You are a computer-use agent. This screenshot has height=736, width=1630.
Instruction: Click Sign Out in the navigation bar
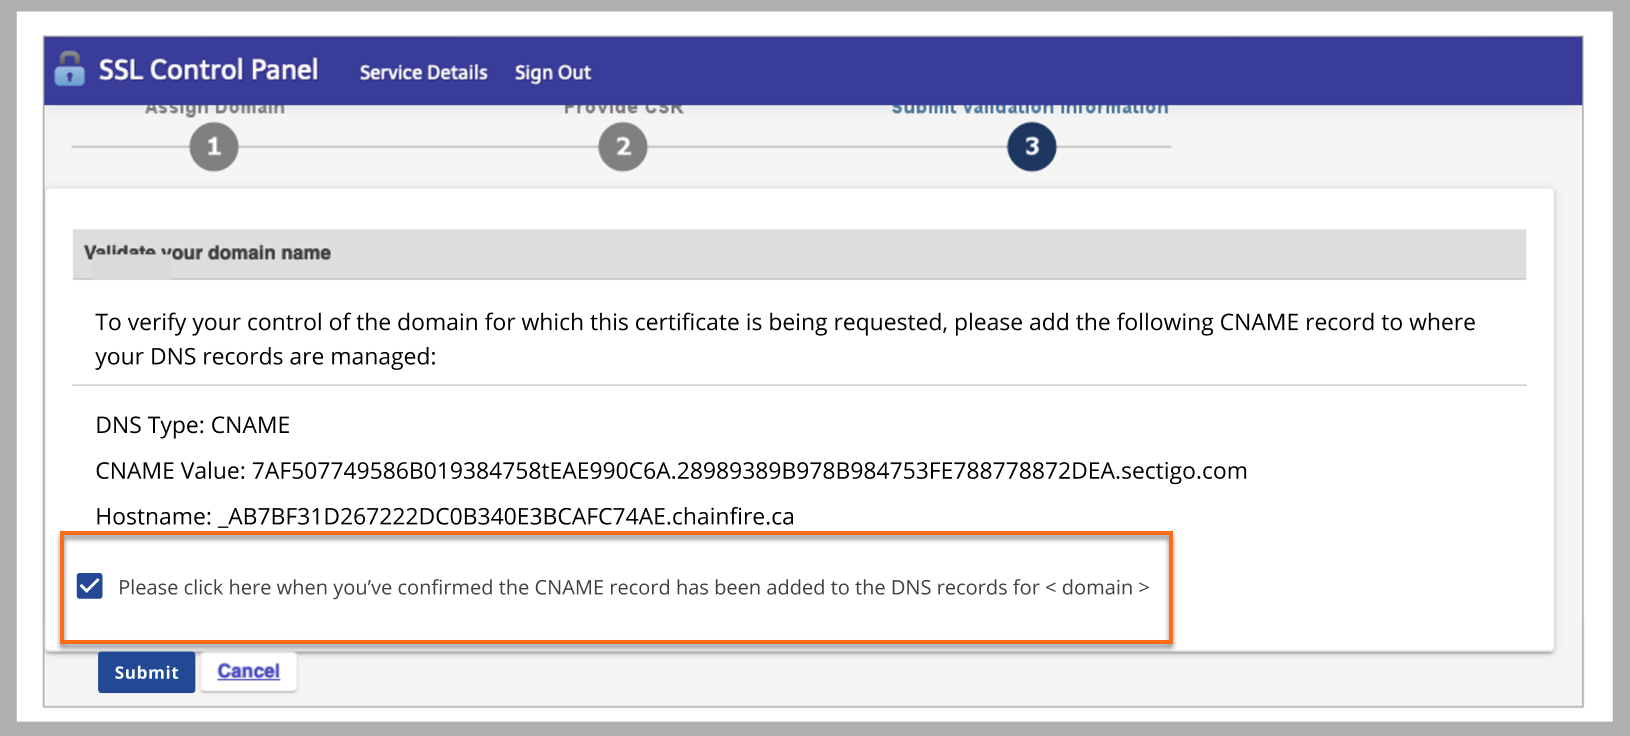(552, 71)
